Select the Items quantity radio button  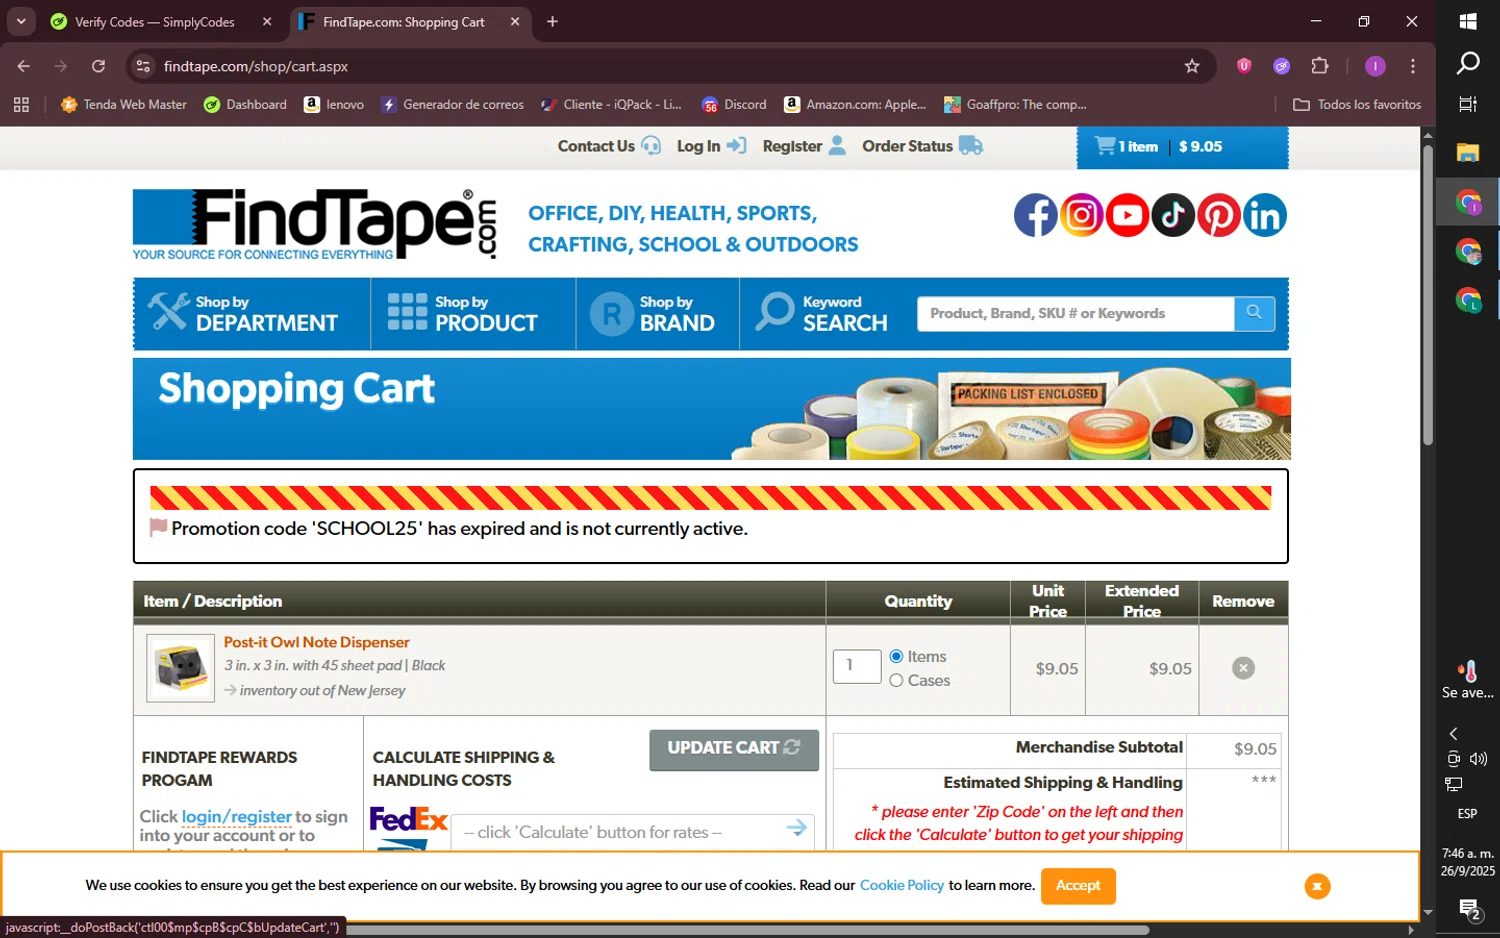point(896,656)
